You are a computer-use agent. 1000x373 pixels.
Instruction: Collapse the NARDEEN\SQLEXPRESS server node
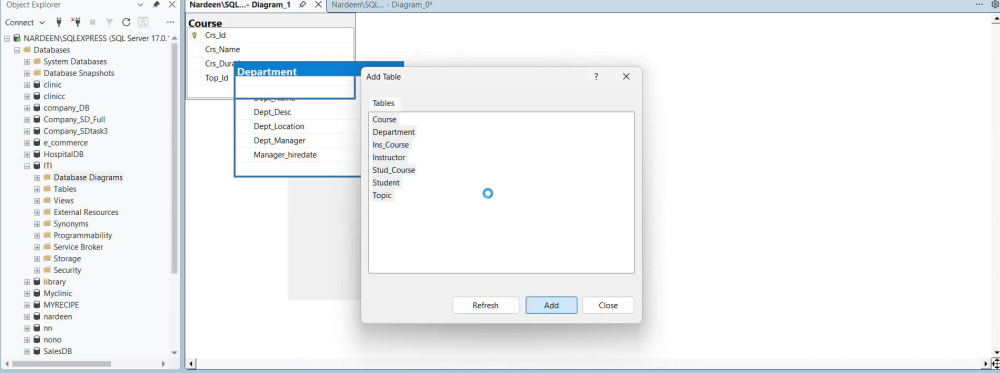tap(7, 38)
